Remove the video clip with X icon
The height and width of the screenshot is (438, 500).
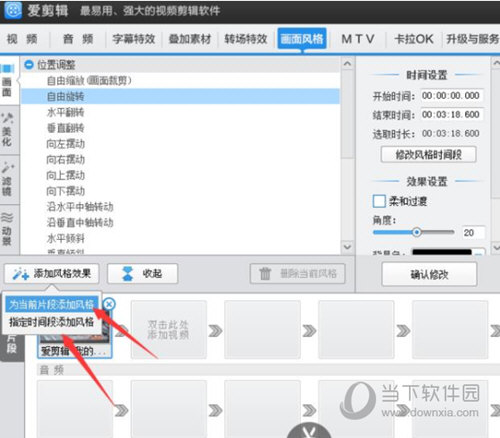[109, 304]
